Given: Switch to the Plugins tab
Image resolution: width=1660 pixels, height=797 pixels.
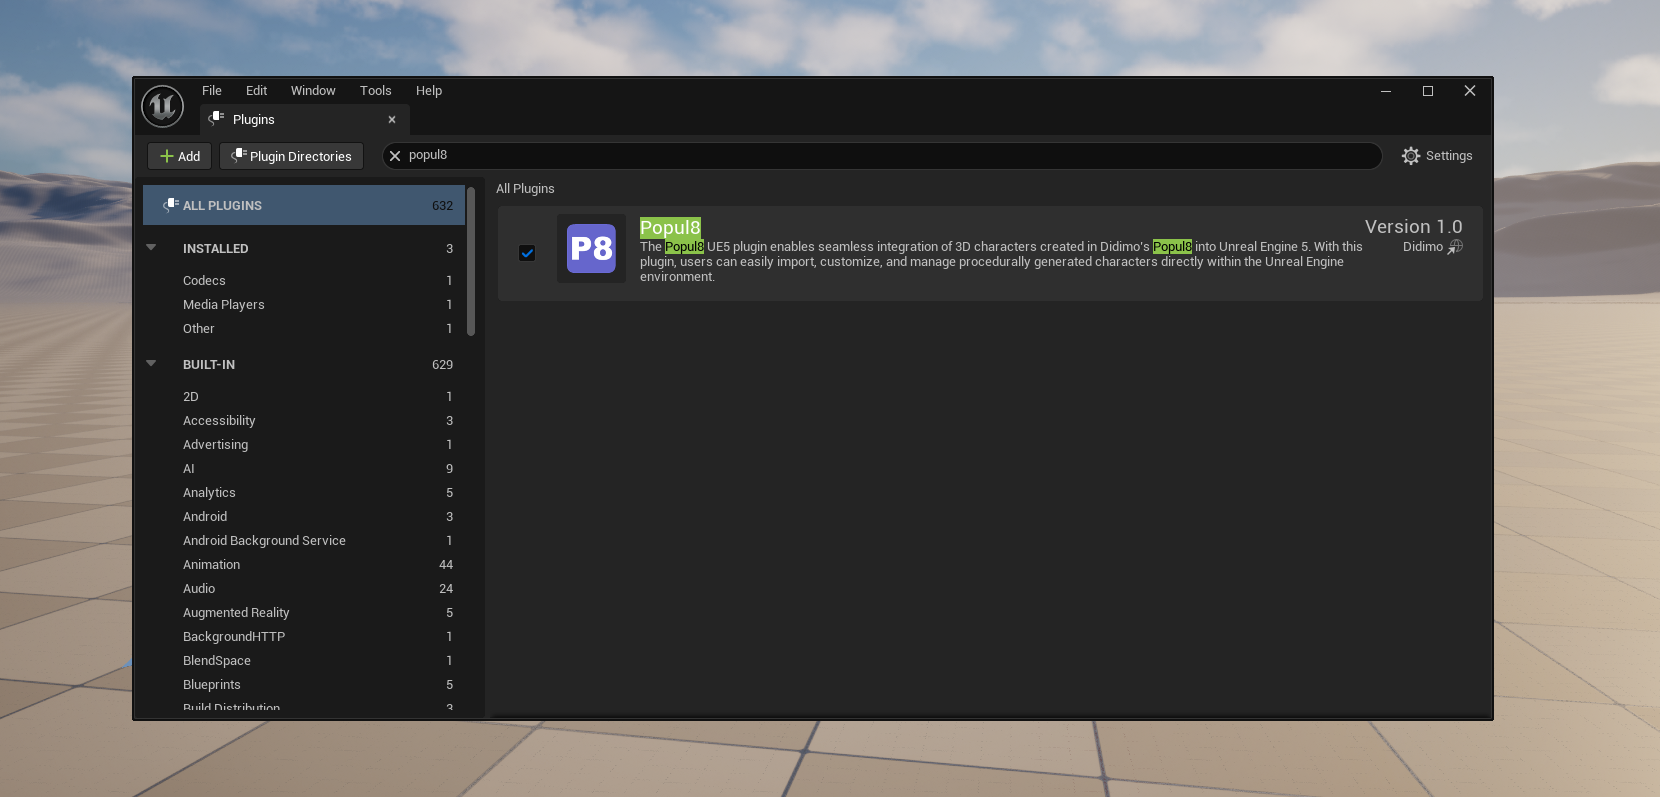Looking at the screenshot, I should point(305,120).
